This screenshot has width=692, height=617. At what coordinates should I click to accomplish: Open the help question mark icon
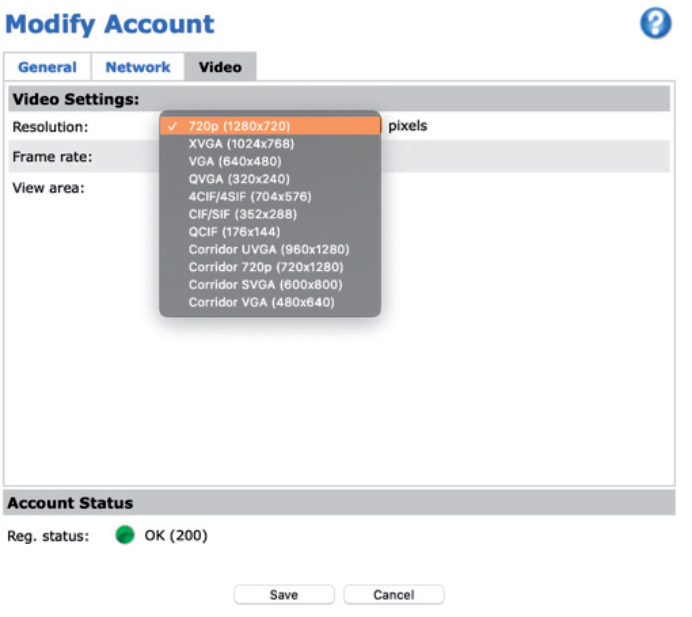(x=655, y=25)
